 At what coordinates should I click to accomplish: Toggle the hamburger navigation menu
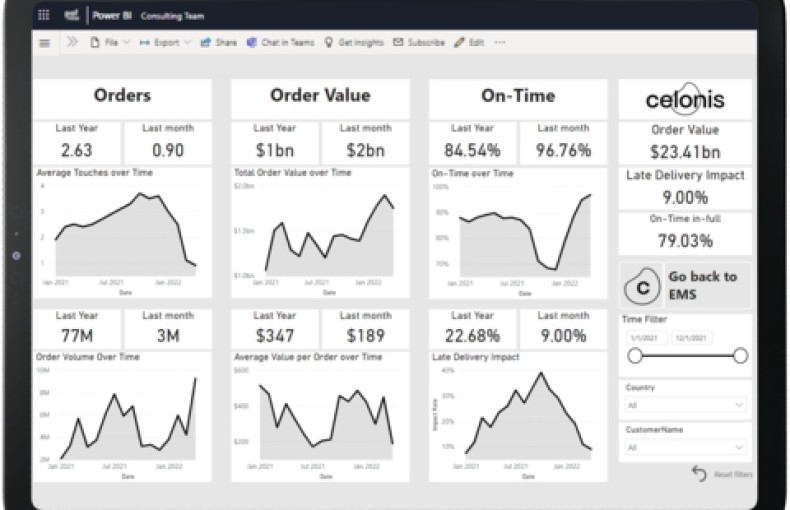coord(44,43)
